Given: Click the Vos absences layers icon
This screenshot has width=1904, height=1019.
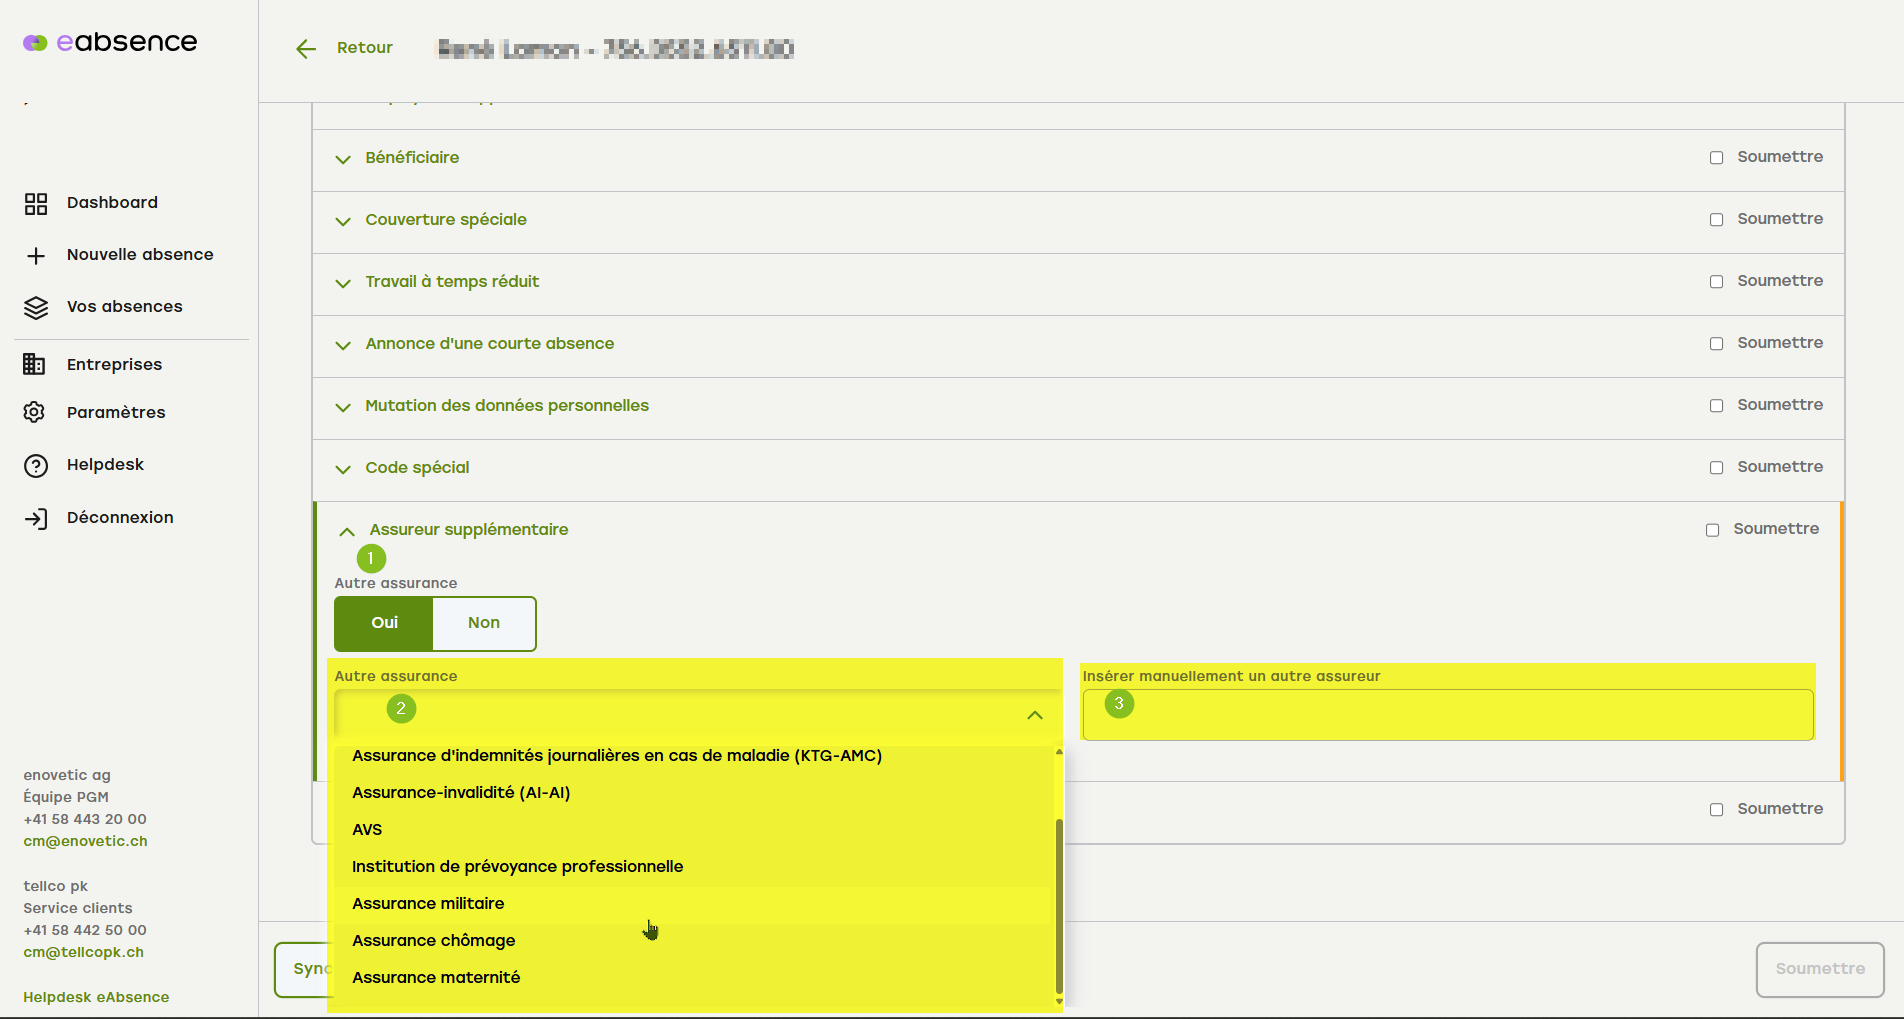Looking at the screenshot, I should pyautogui.click(x=36, y=308).
